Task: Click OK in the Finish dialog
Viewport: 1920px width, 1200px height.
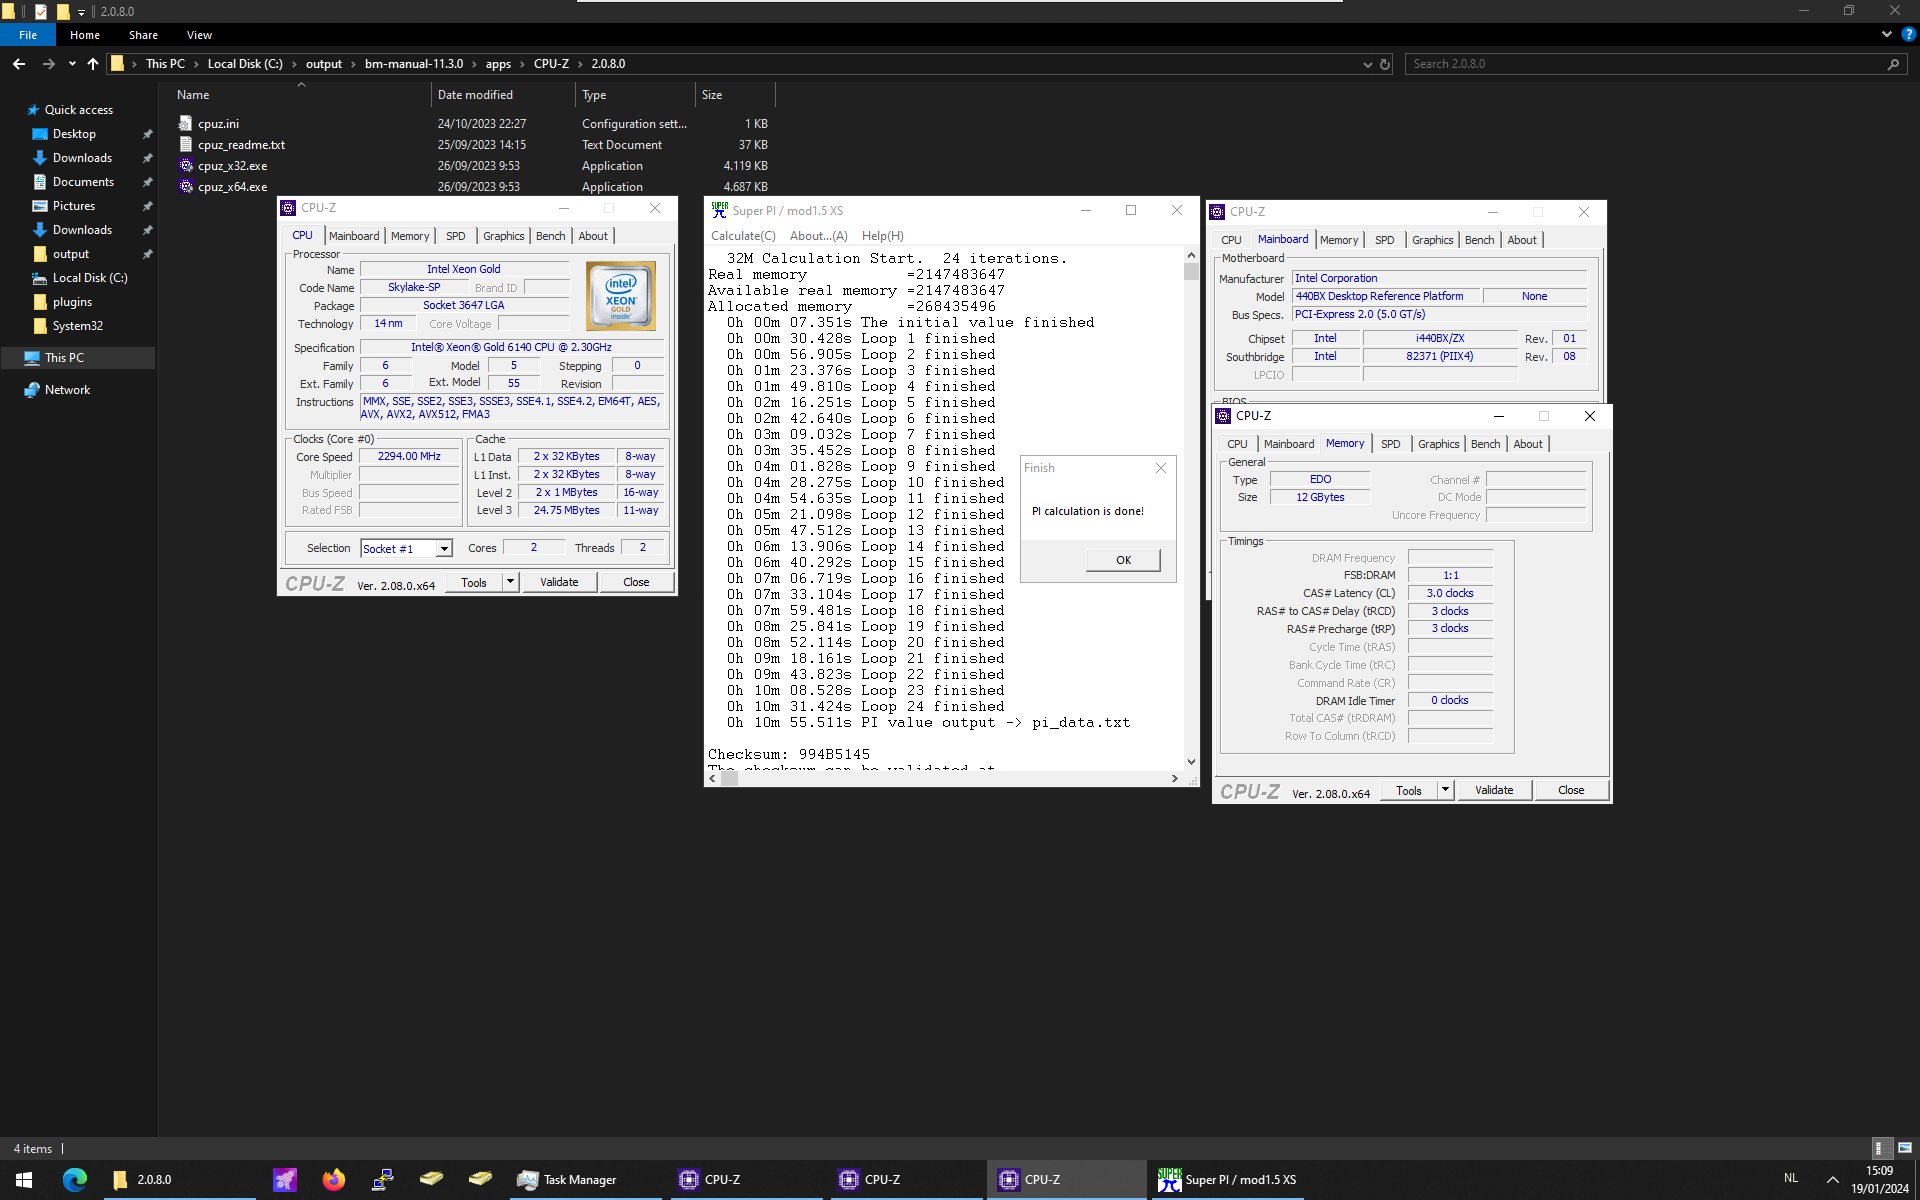Action: 1123,560
